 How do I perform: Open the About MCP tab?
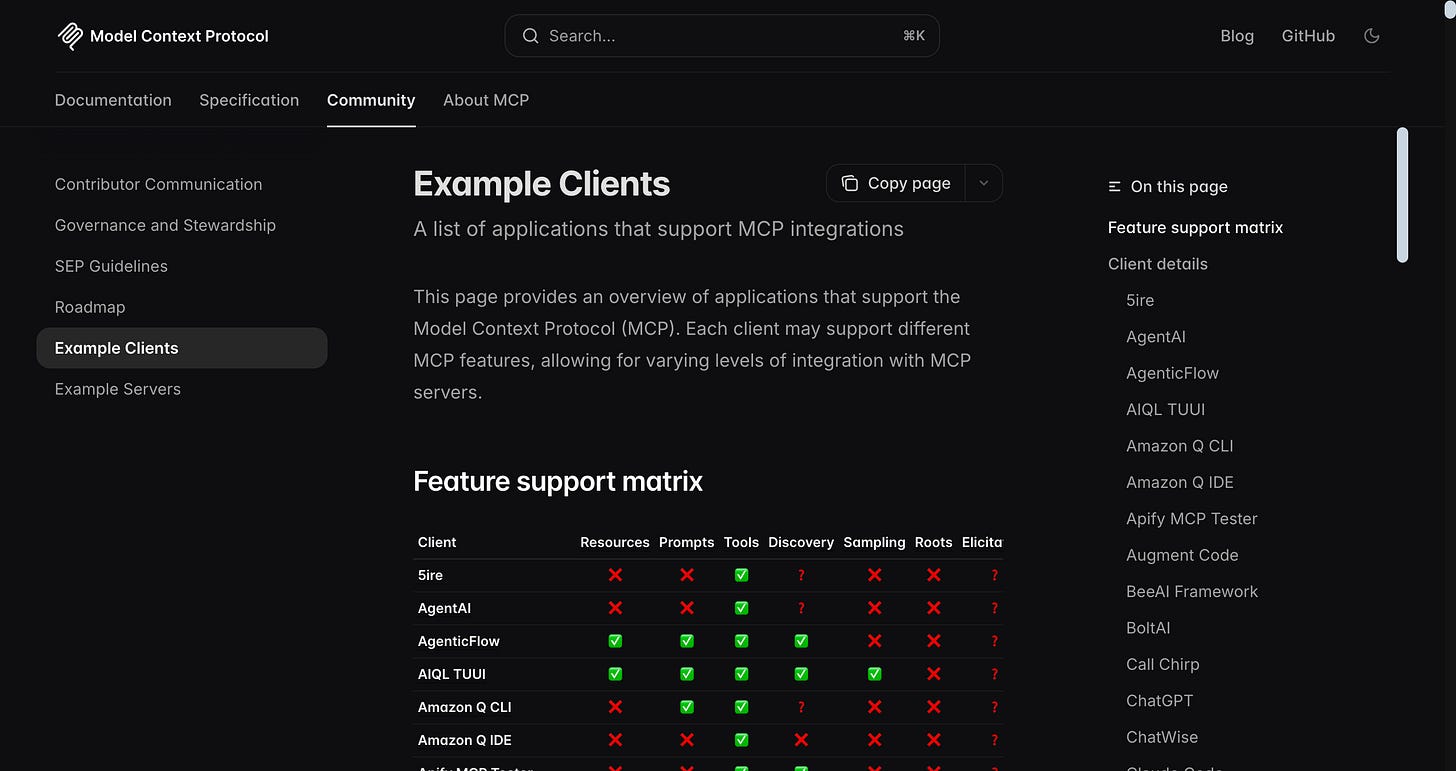[486, 100]
